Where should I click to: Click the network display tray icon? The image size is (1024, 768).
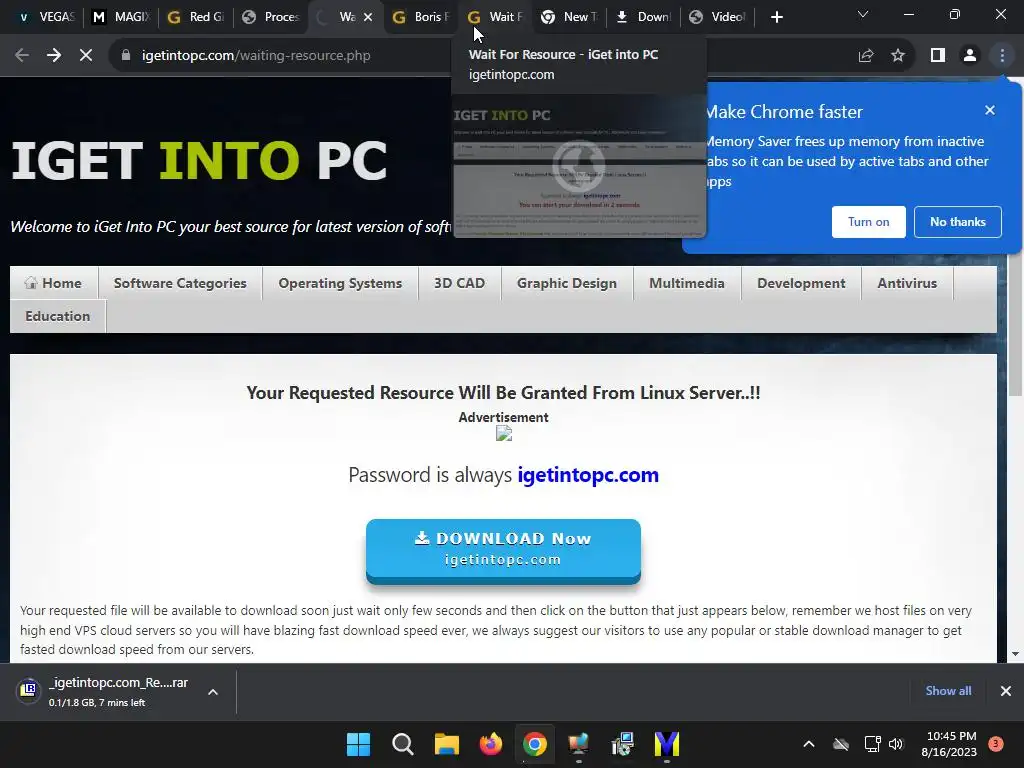(872, 744)
